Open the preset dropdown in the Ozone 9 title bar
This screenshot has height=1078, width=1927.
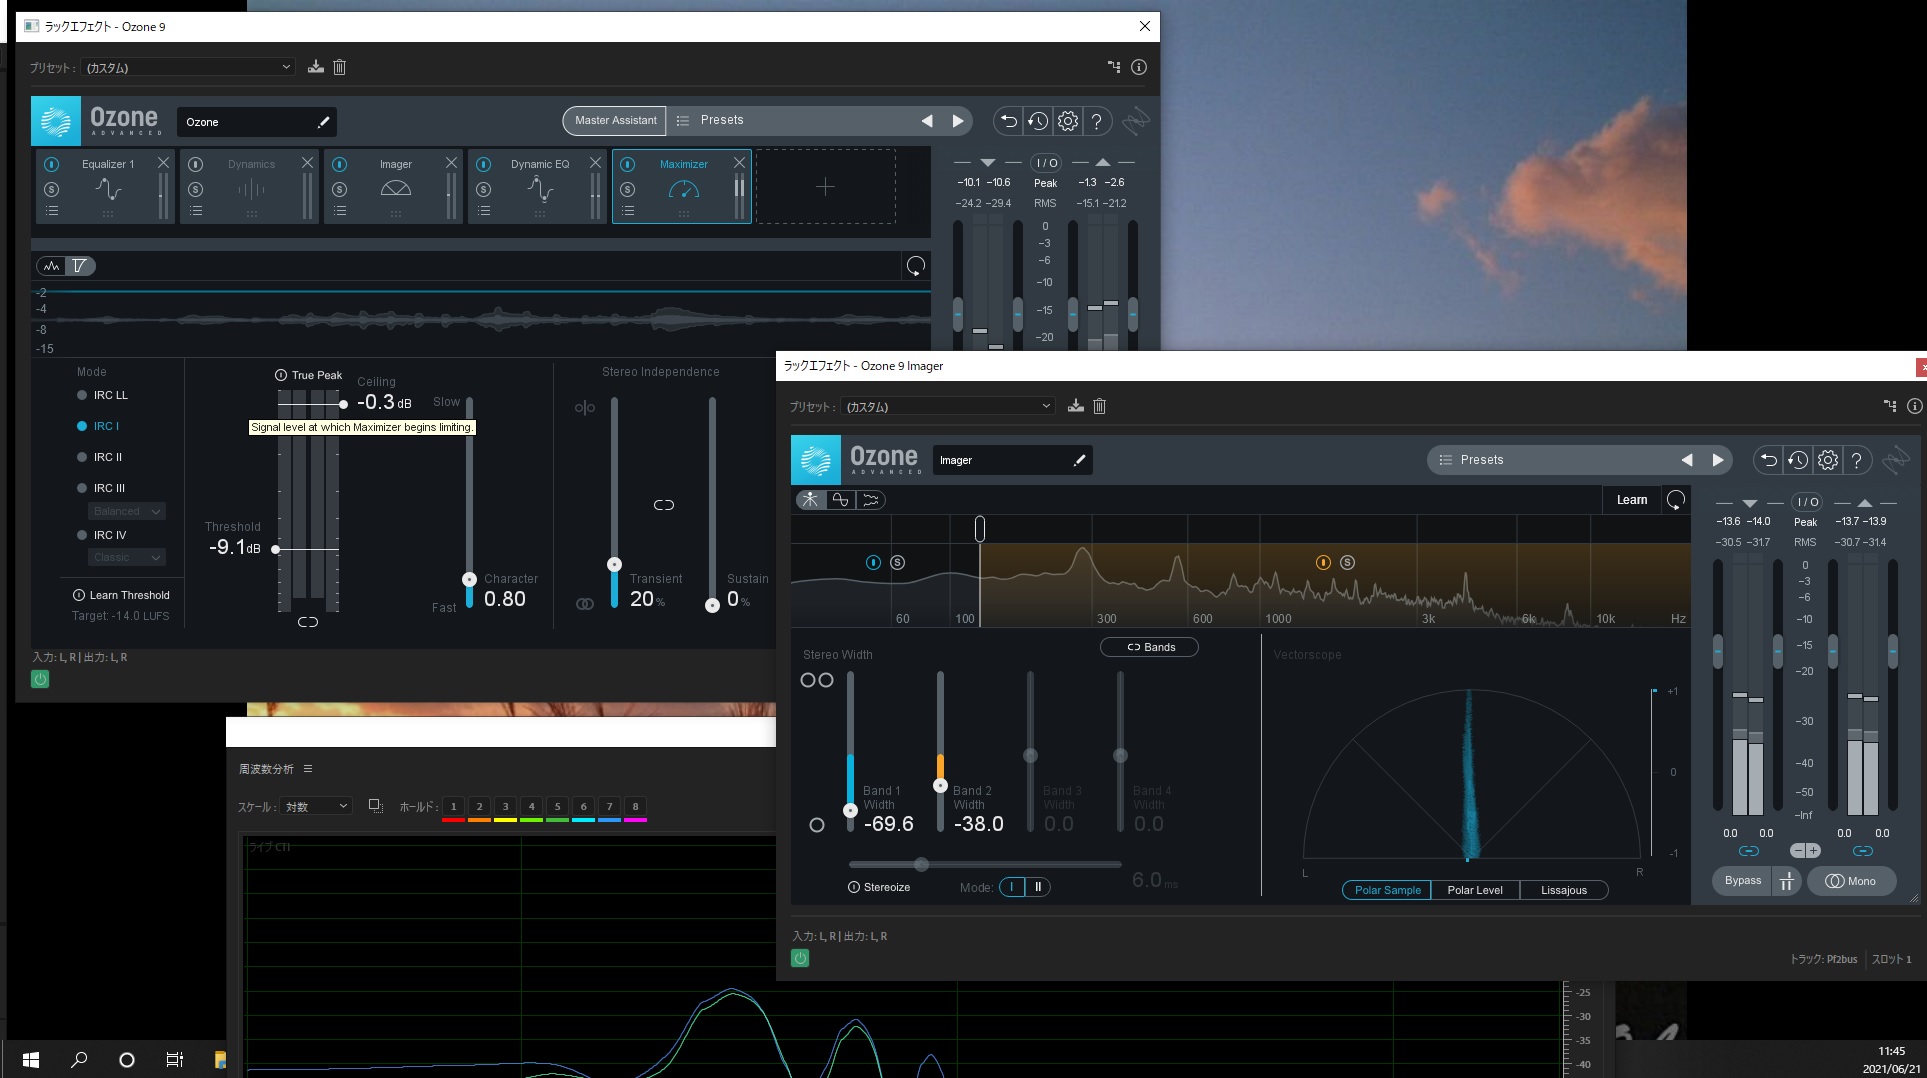pos(187,67)
